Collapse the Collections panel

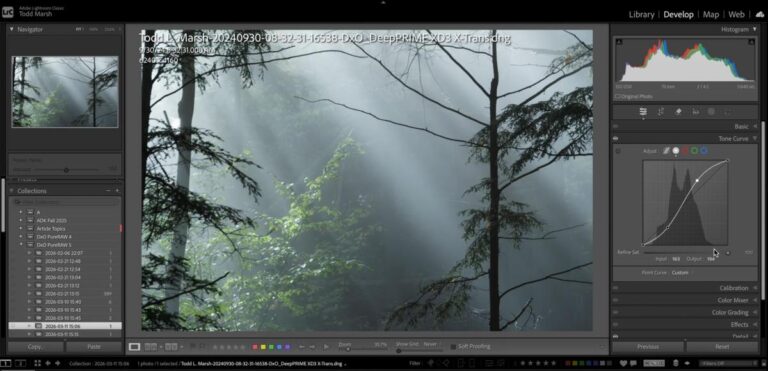click(x=12, y=191)
